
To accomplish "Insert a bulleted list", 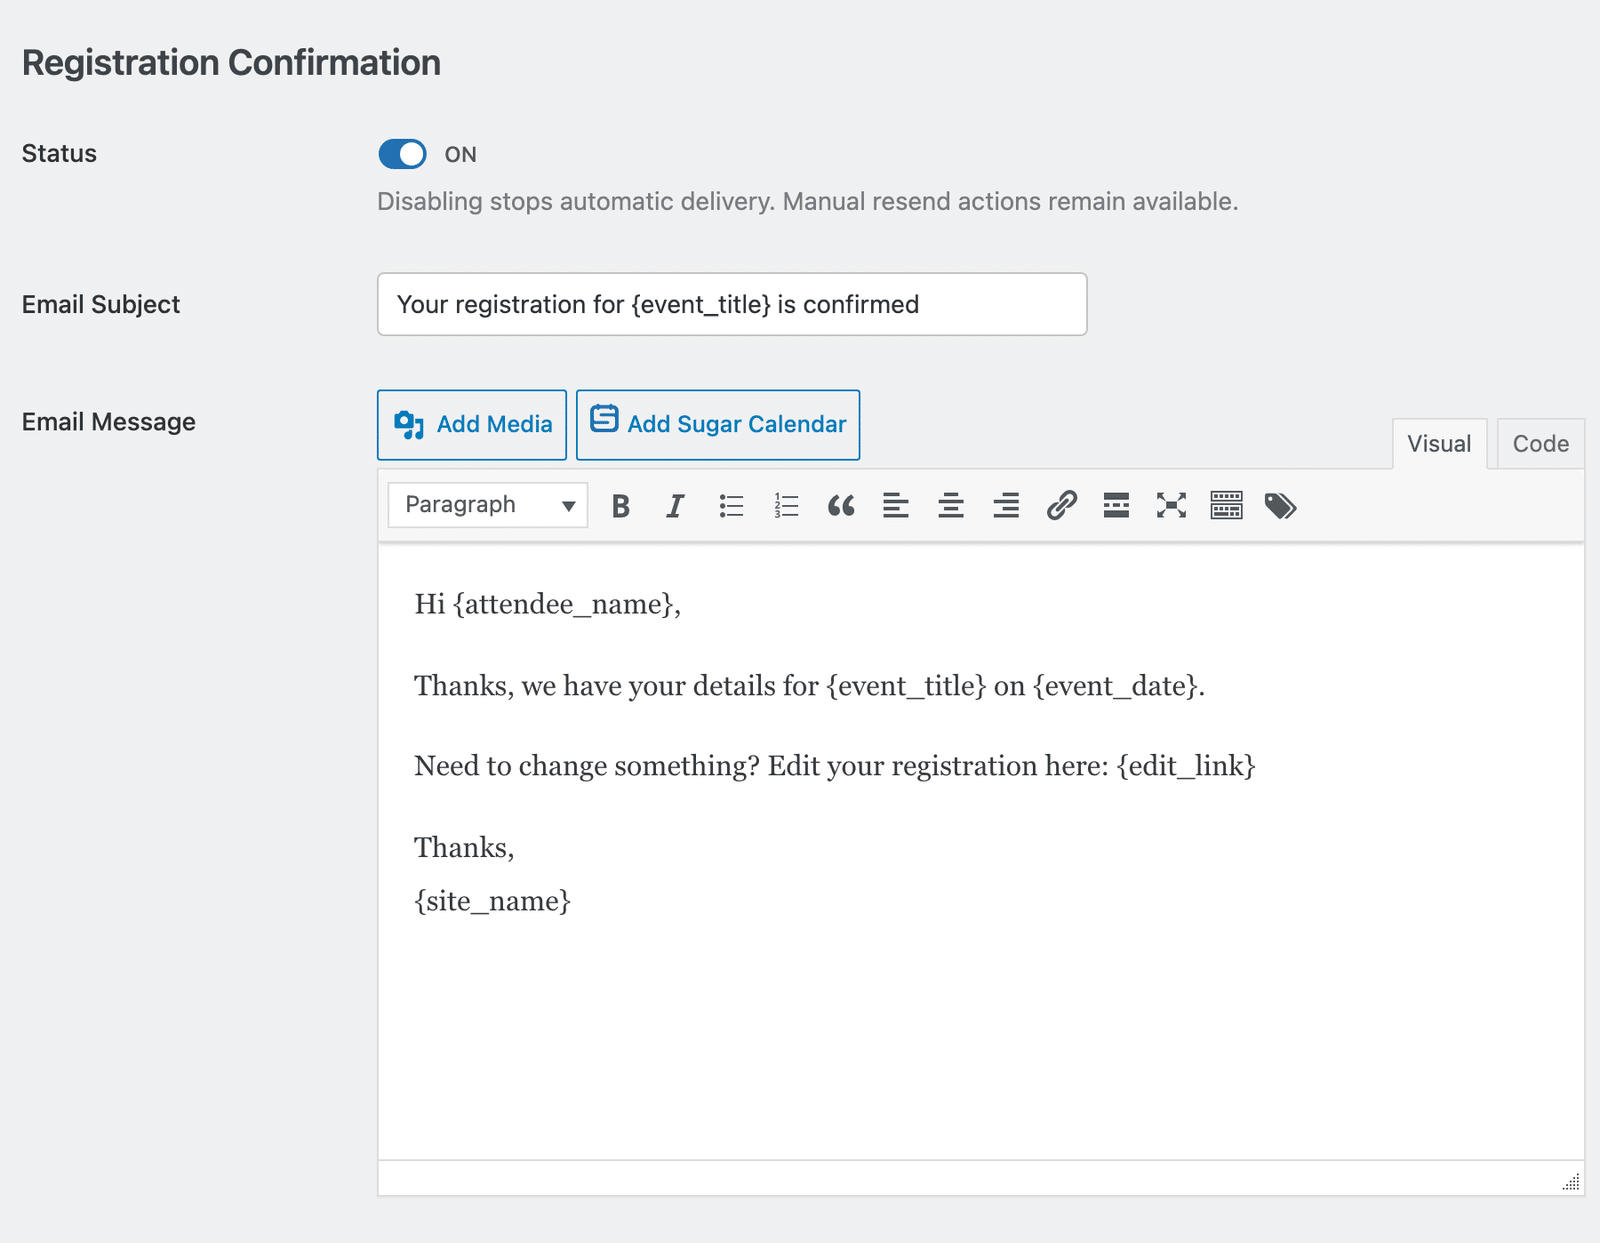I will point(731,506).
